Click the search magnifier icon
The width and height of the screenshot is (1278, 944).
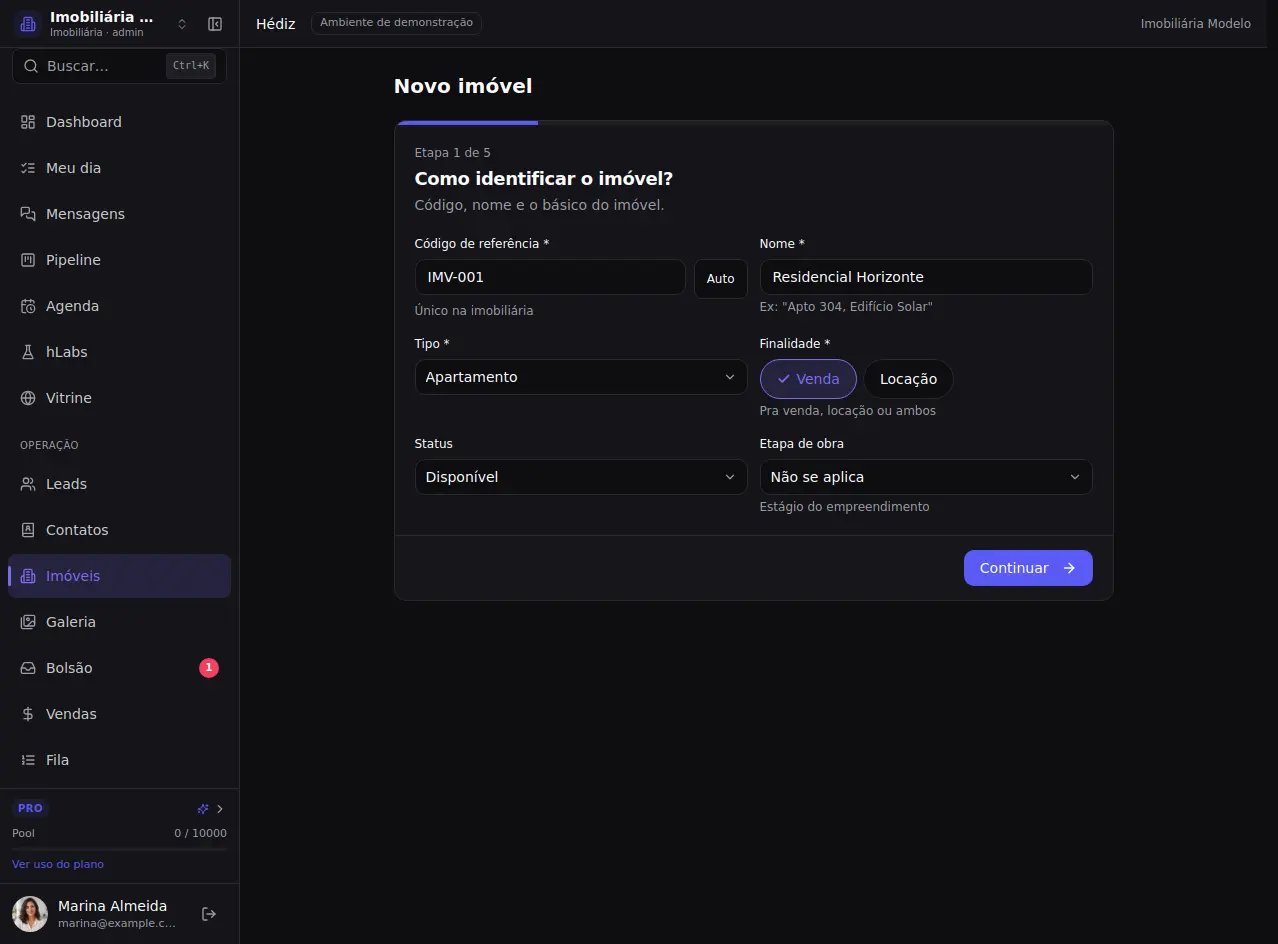pyautogui.click(x=31, y=66)
